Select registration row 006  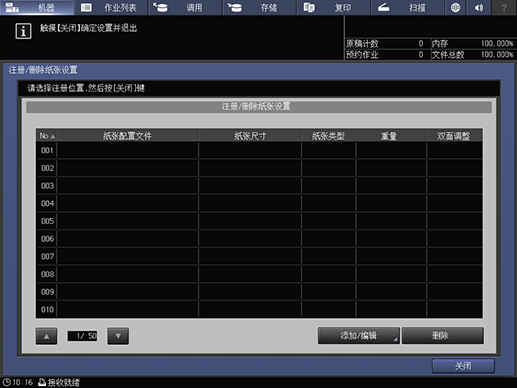pos(259,239)
